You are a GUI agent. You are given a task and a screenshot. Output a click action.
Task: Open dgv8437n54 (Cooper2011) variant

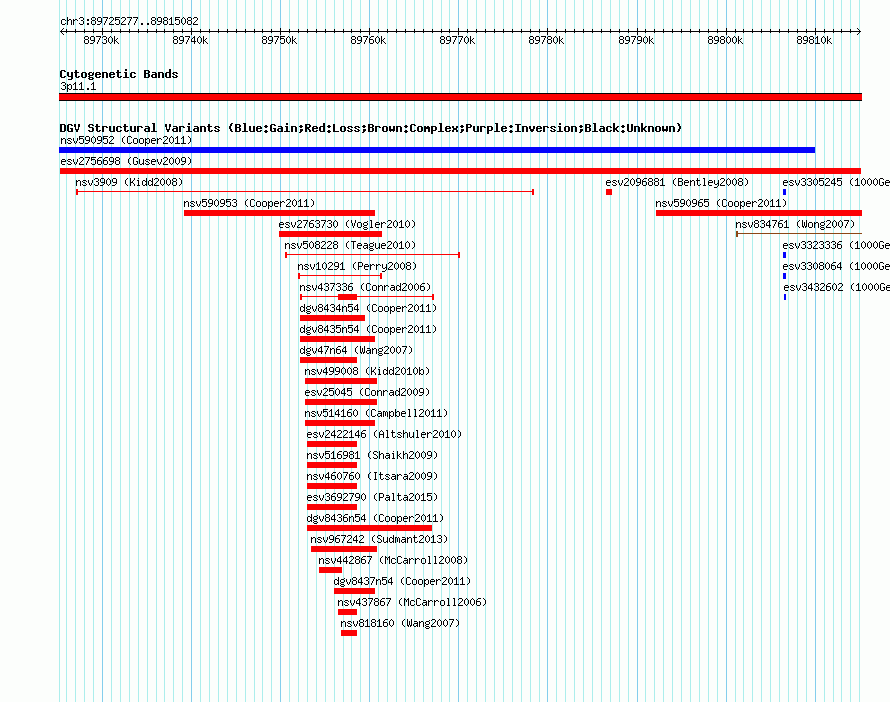pos(402,581)
